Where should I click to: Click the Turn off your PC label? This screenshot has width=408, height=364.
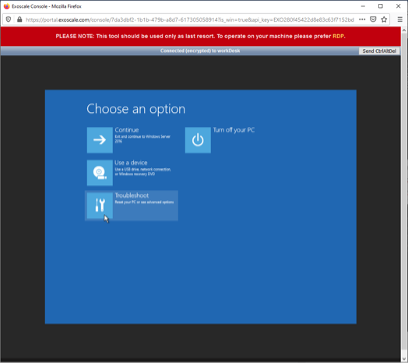tap(234, 130)
